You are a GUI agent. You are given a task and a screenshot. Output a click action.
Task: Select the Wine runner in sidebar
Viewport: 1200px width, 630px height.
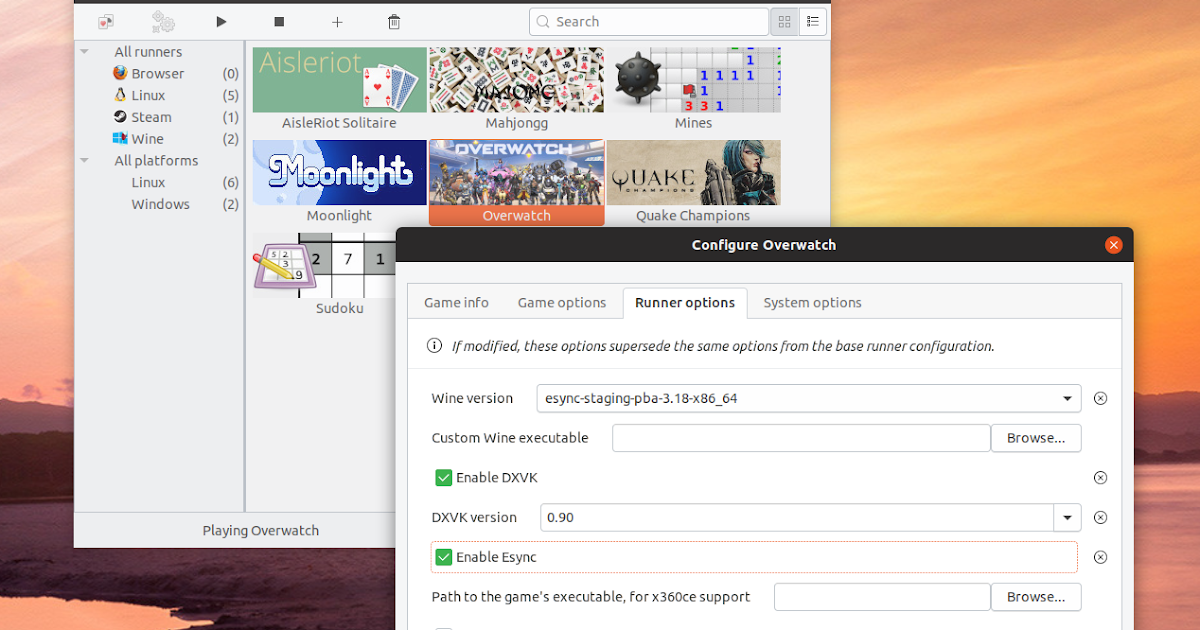[147, 139]
